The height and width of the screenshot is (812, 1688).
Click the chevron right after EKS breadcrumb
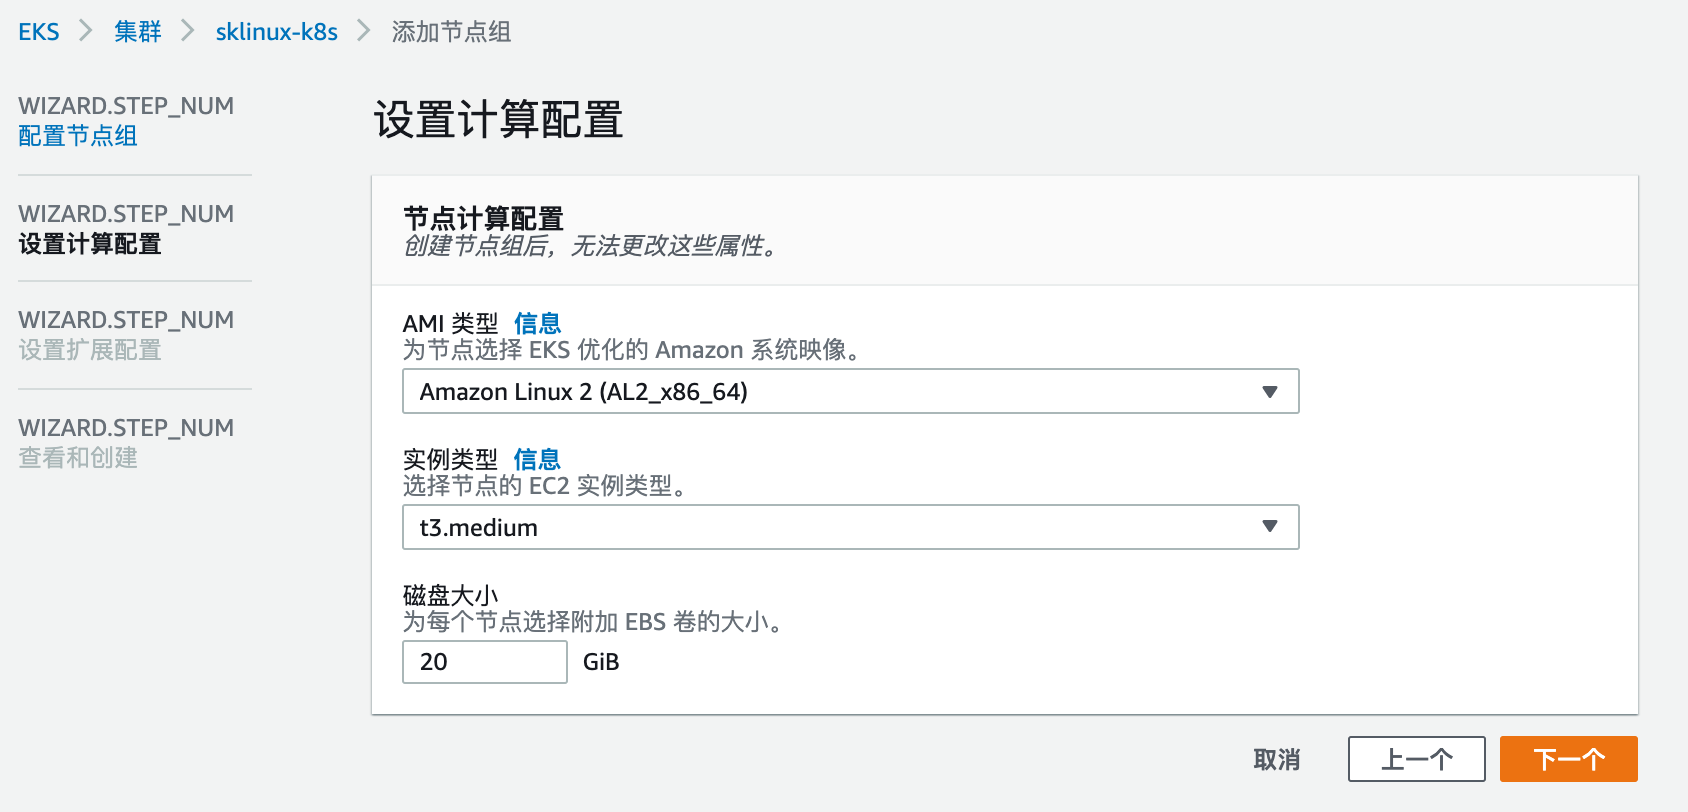86,32
